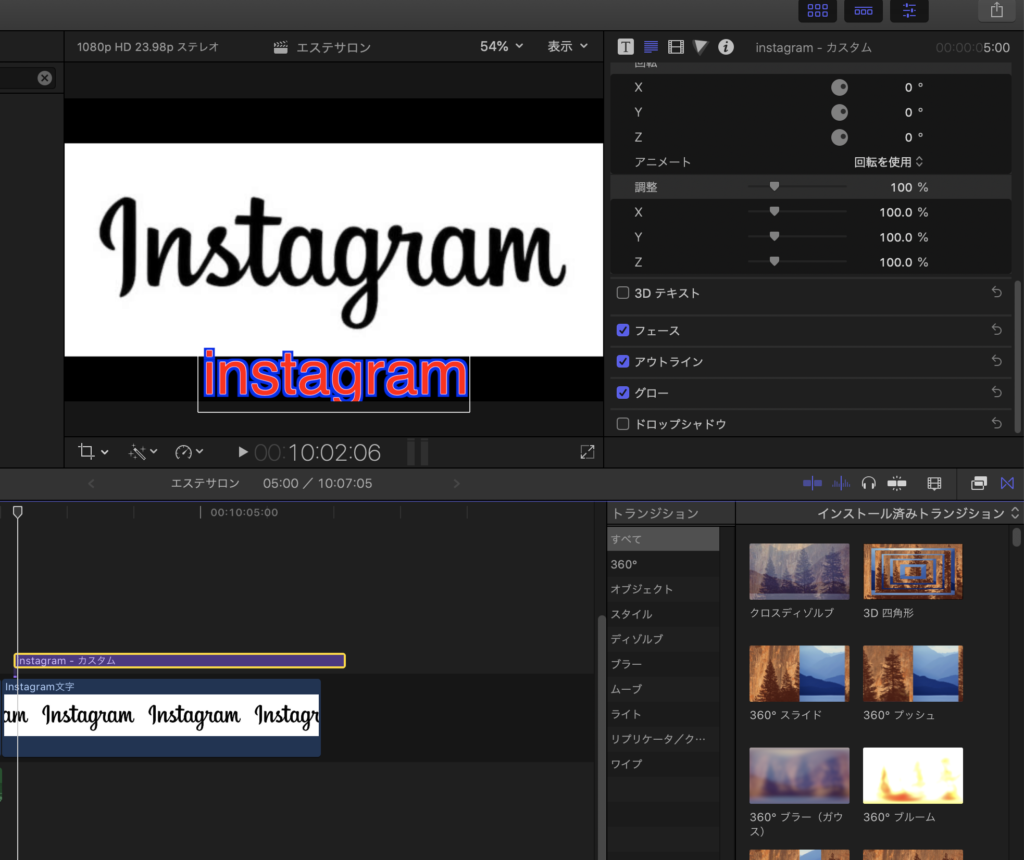Viewport: 1024px width, 860px height.
Task: Toggle the timeline panel icon
Action: coord(863,10)
